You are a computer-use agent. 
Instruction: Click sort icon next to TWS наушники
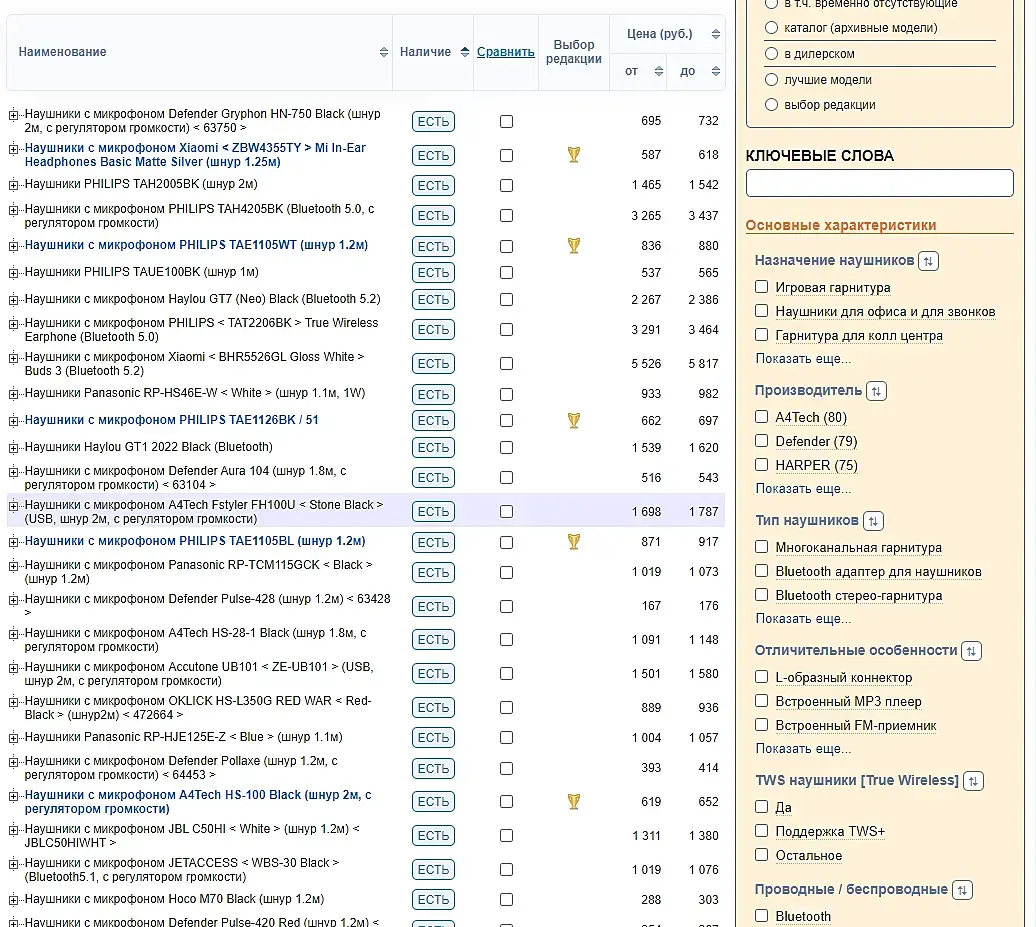(973, 781)
